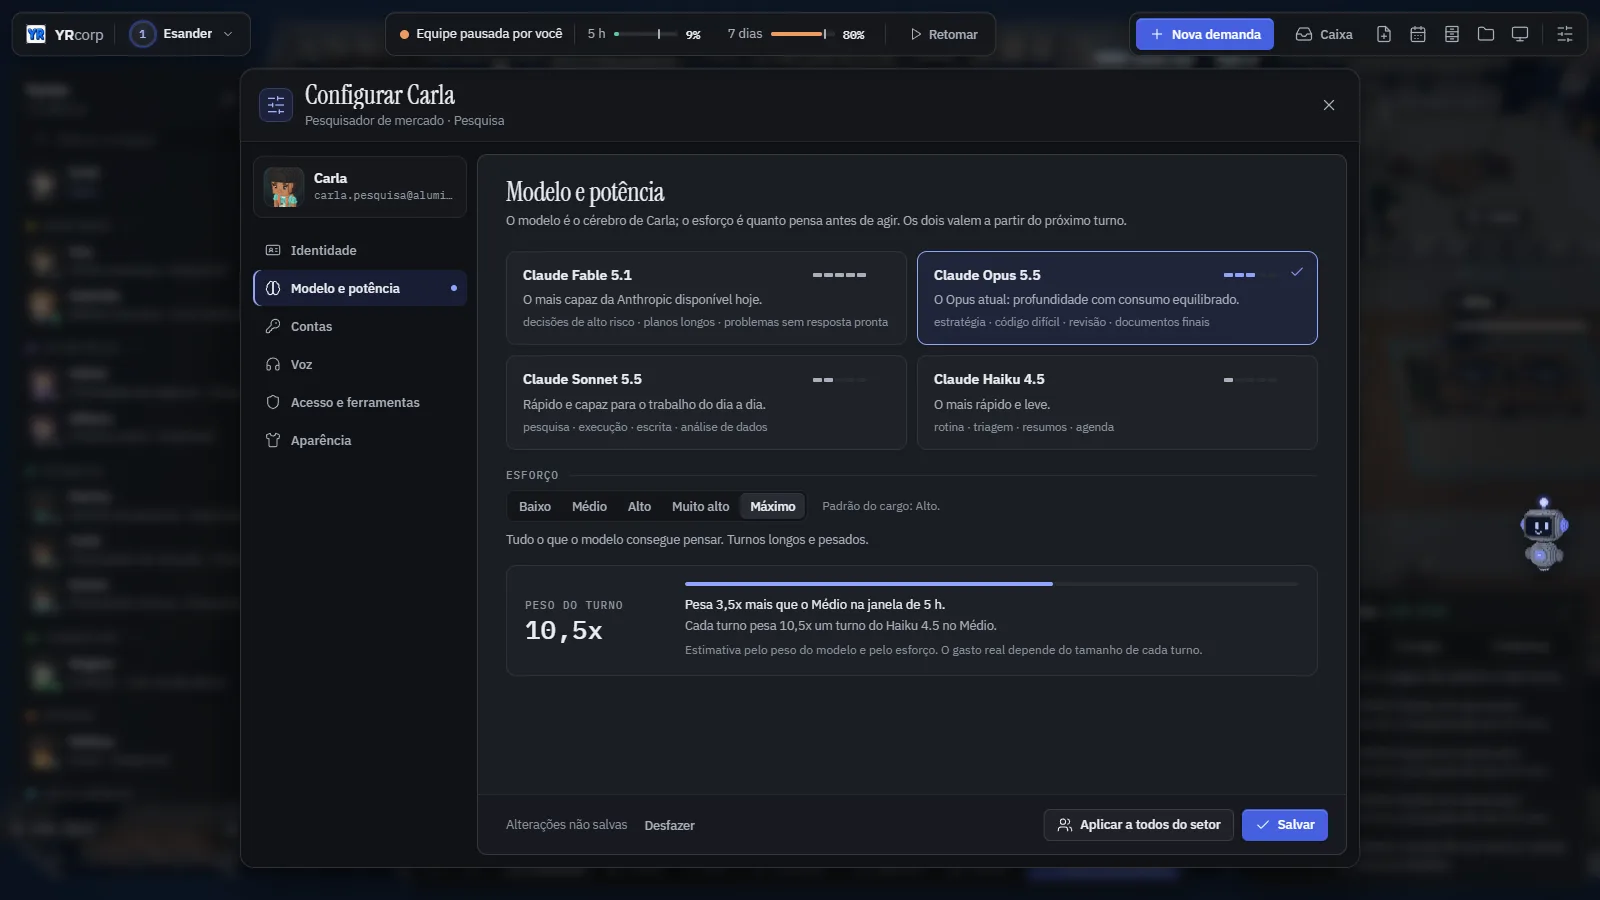Click the Identidade card icon
Image resolution: width=1600 pixels, height=900 pixels.
coord(273,250)
